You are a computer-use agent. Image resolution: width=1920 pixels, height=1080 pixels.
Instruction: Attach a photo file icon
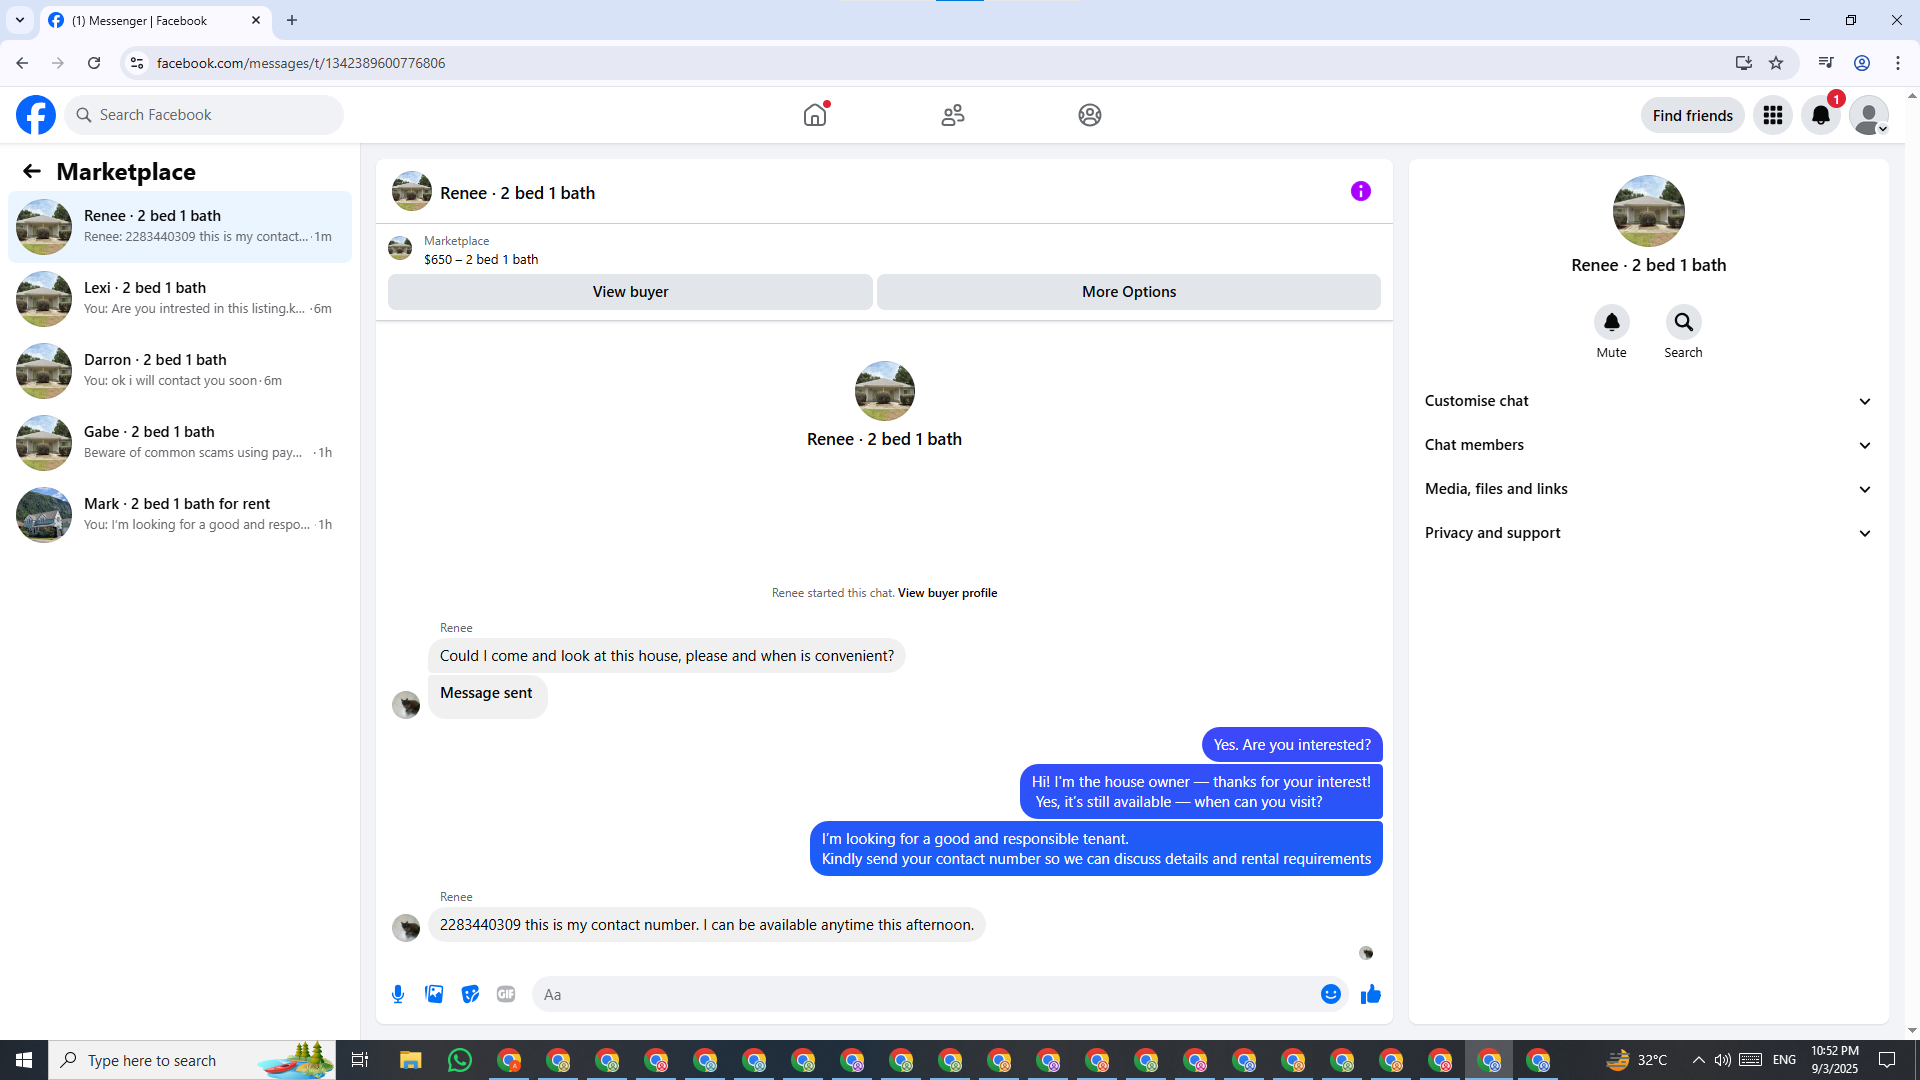point(434,994)
